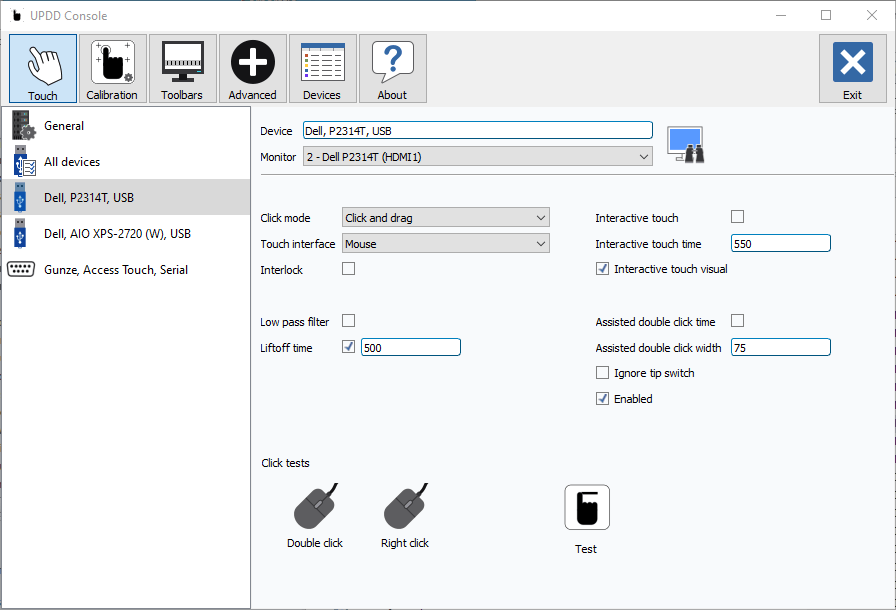
Task: Click the UPDD Console title bar icon
Action: (x=17, y=15)
